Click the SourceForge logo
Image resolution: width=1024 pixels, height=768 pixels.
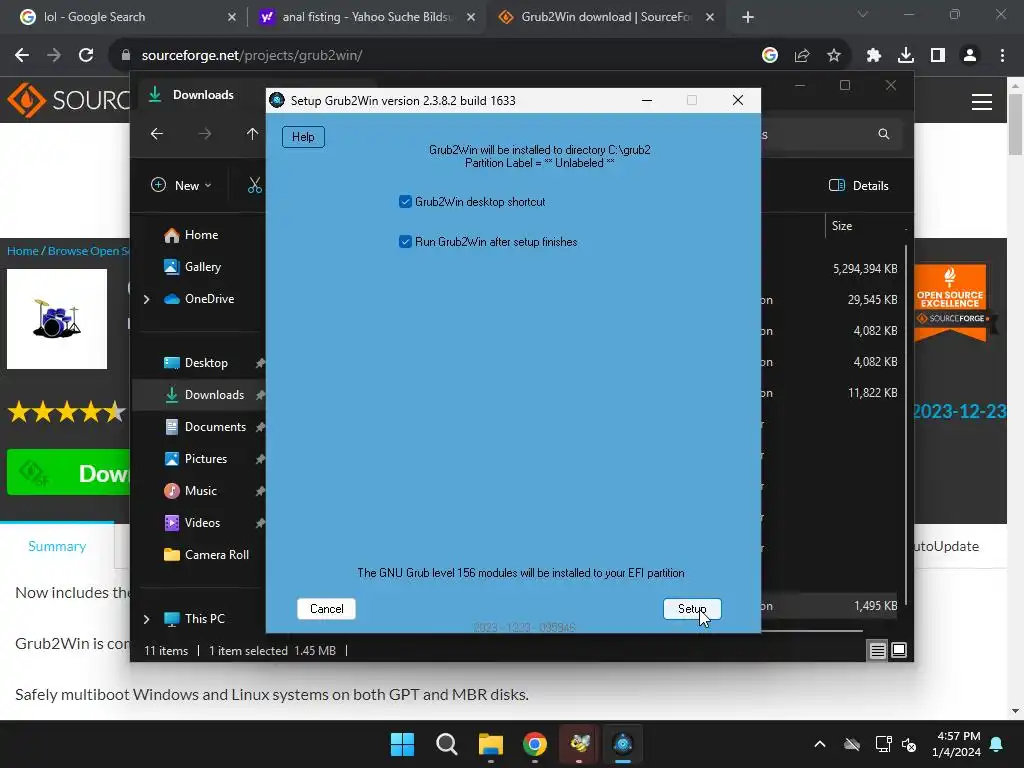(68, 100)
